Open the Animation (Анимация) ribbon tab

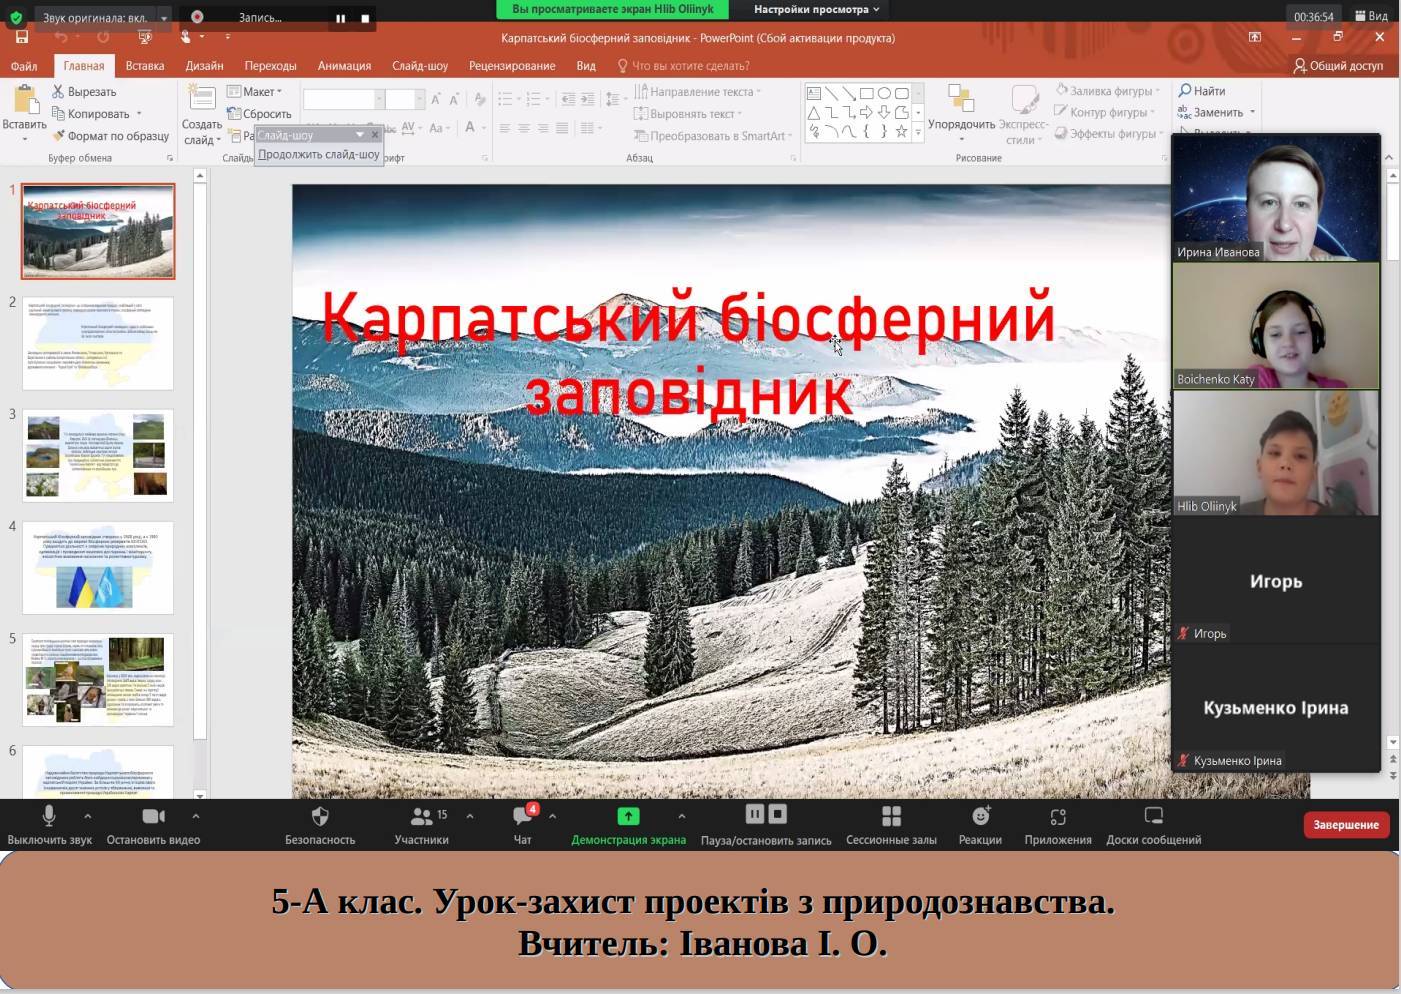[344, 66]
